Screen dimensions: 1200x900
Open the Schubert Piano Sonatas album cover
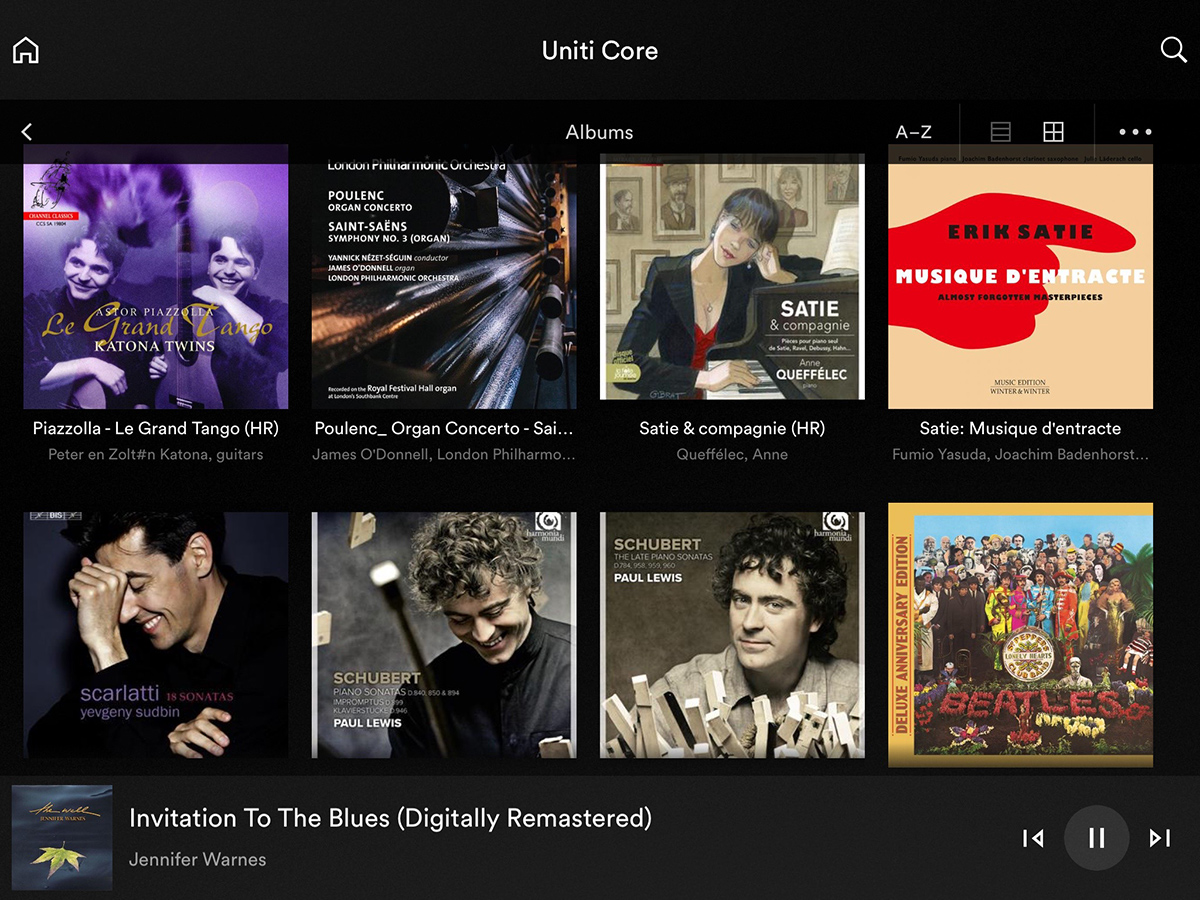coord(444,635)
